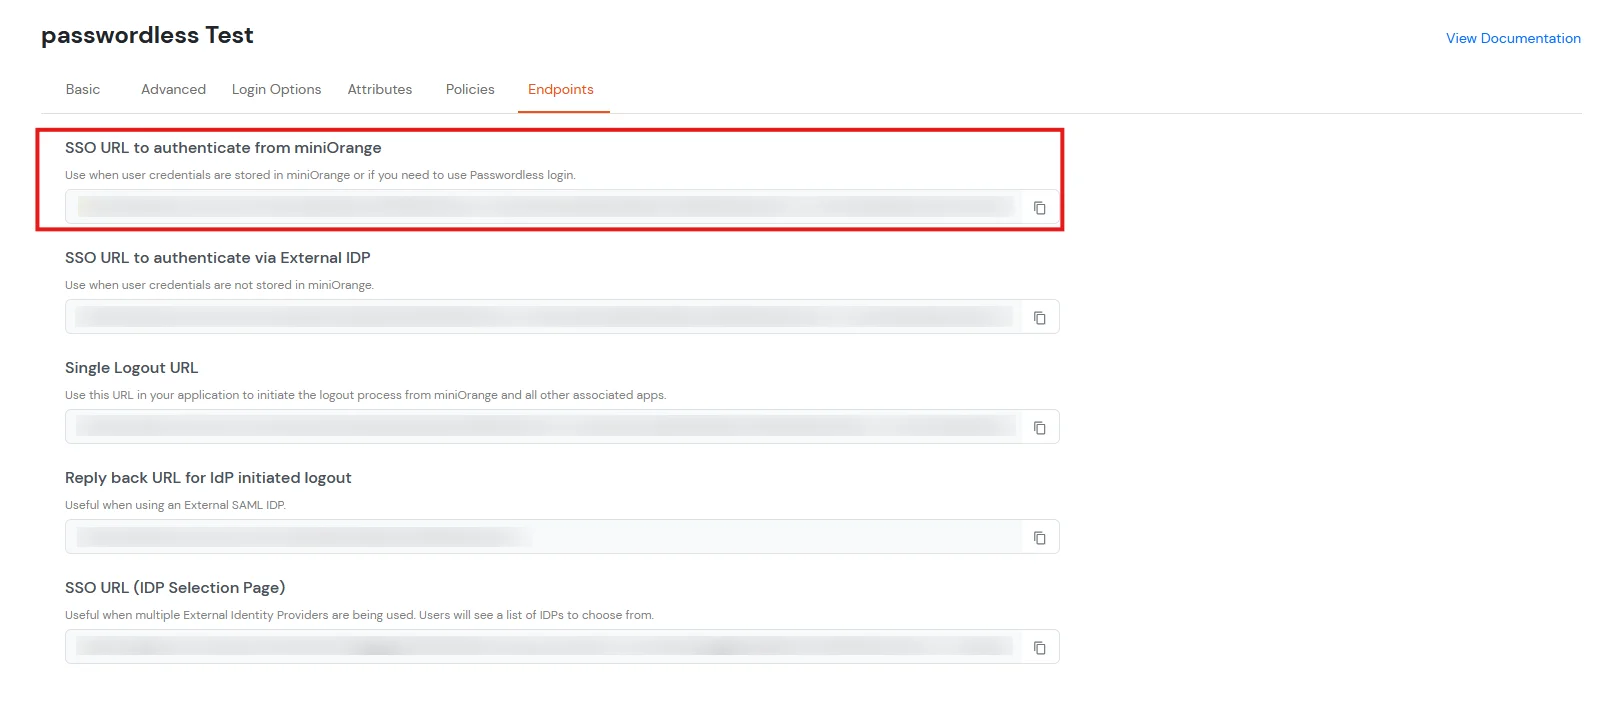Select the Attributes tab
This screenshot has width=1607, height=705.
(x=380, y=89)
